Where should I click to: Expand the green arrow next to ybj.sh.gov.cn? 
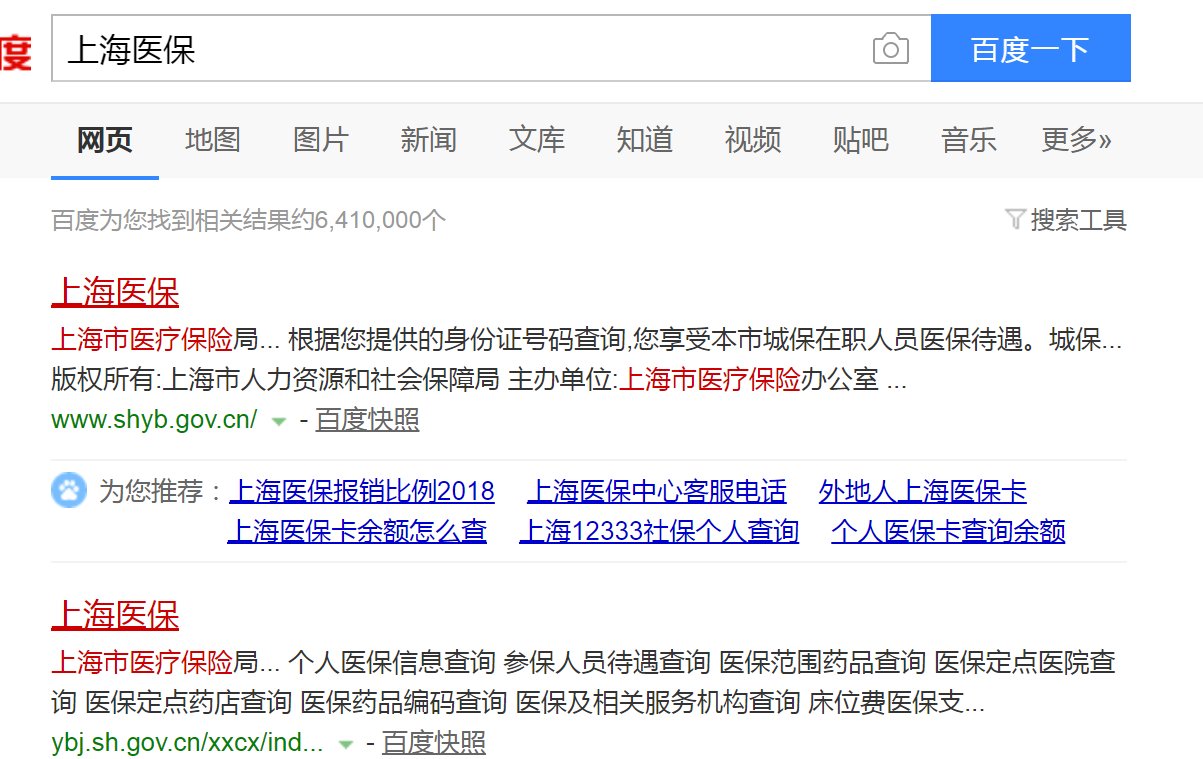click(344, 744)
